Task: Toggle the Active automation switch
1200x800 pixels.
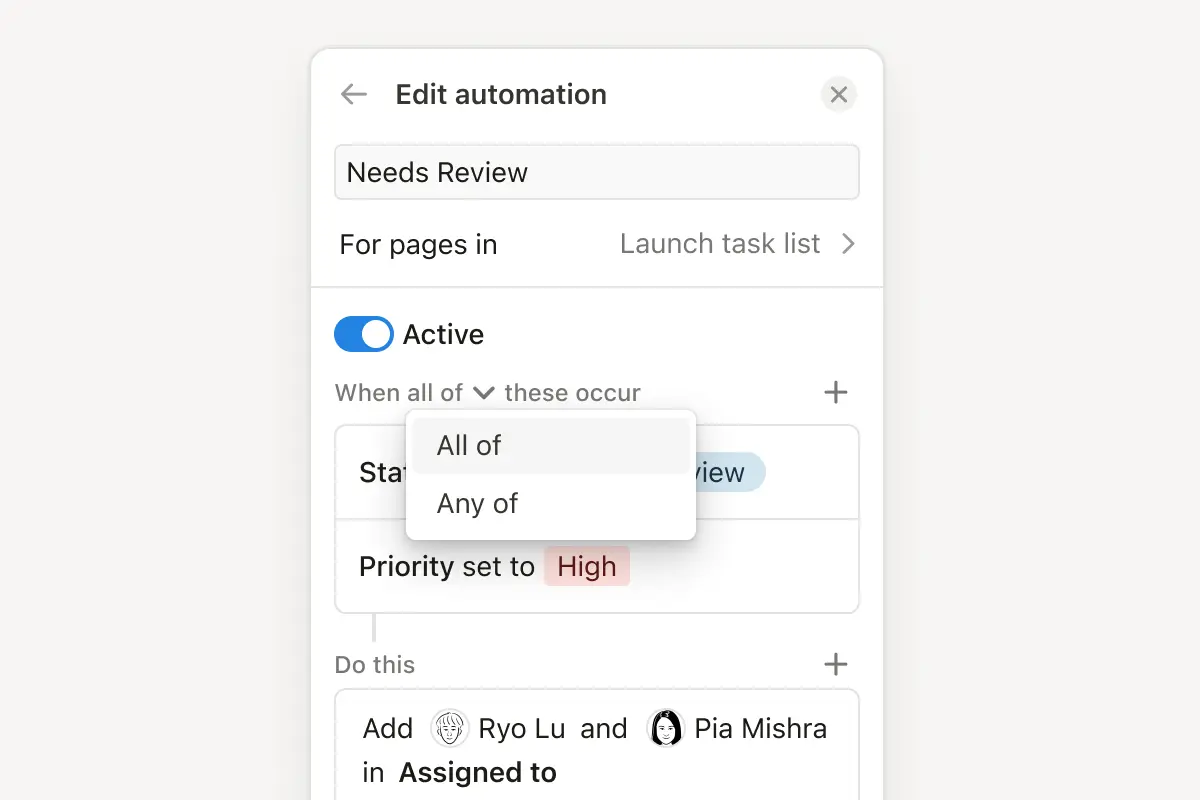Action: (x=364, y=334)
